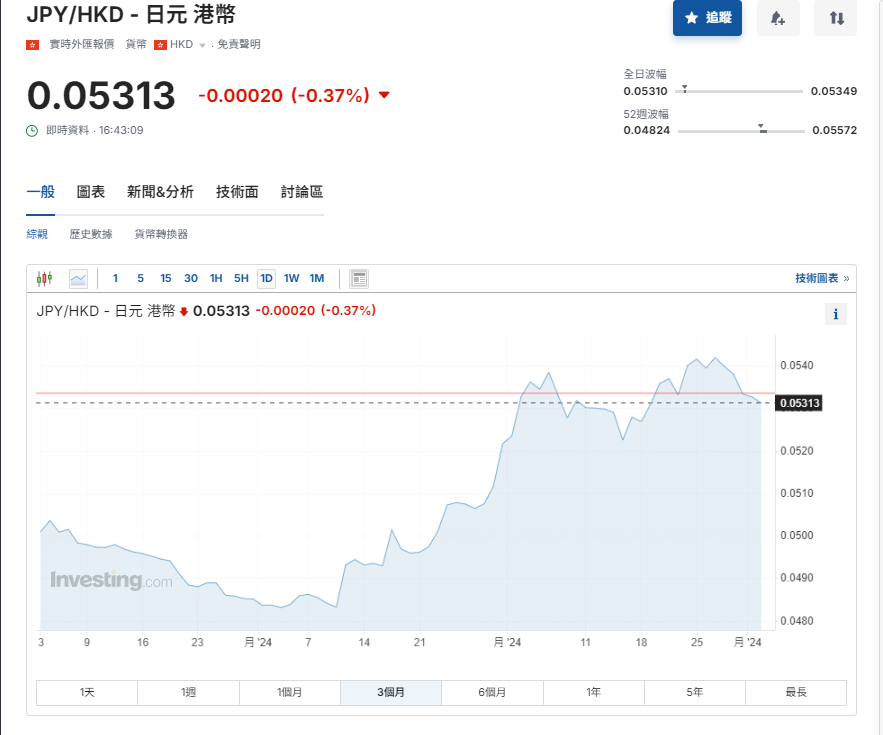Open the 圖表 tab
Image resolution: width=883 pixels, height=735 pixels.
[91, 192]
